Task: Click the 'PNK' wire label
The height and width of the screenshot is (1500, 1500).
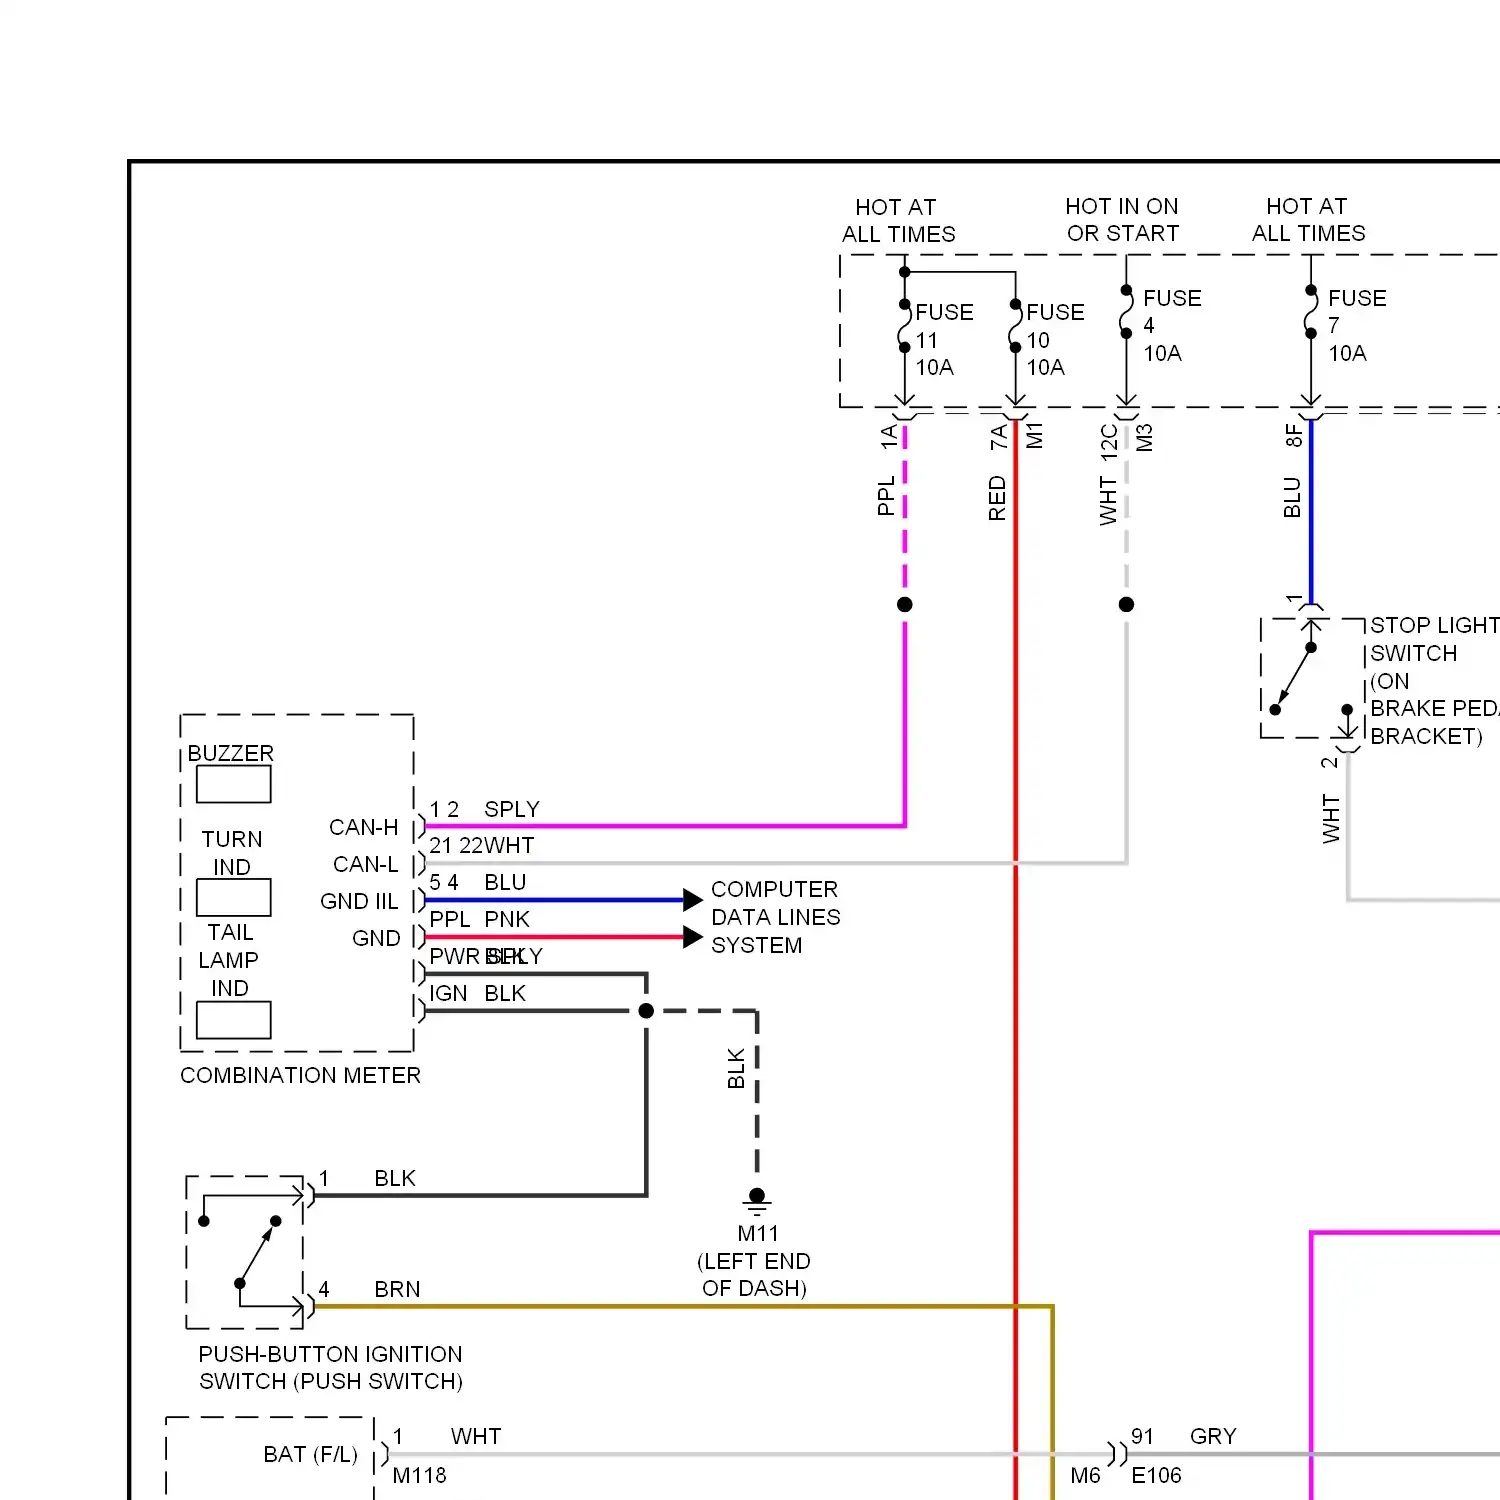Action: click(x=507, y=919)
